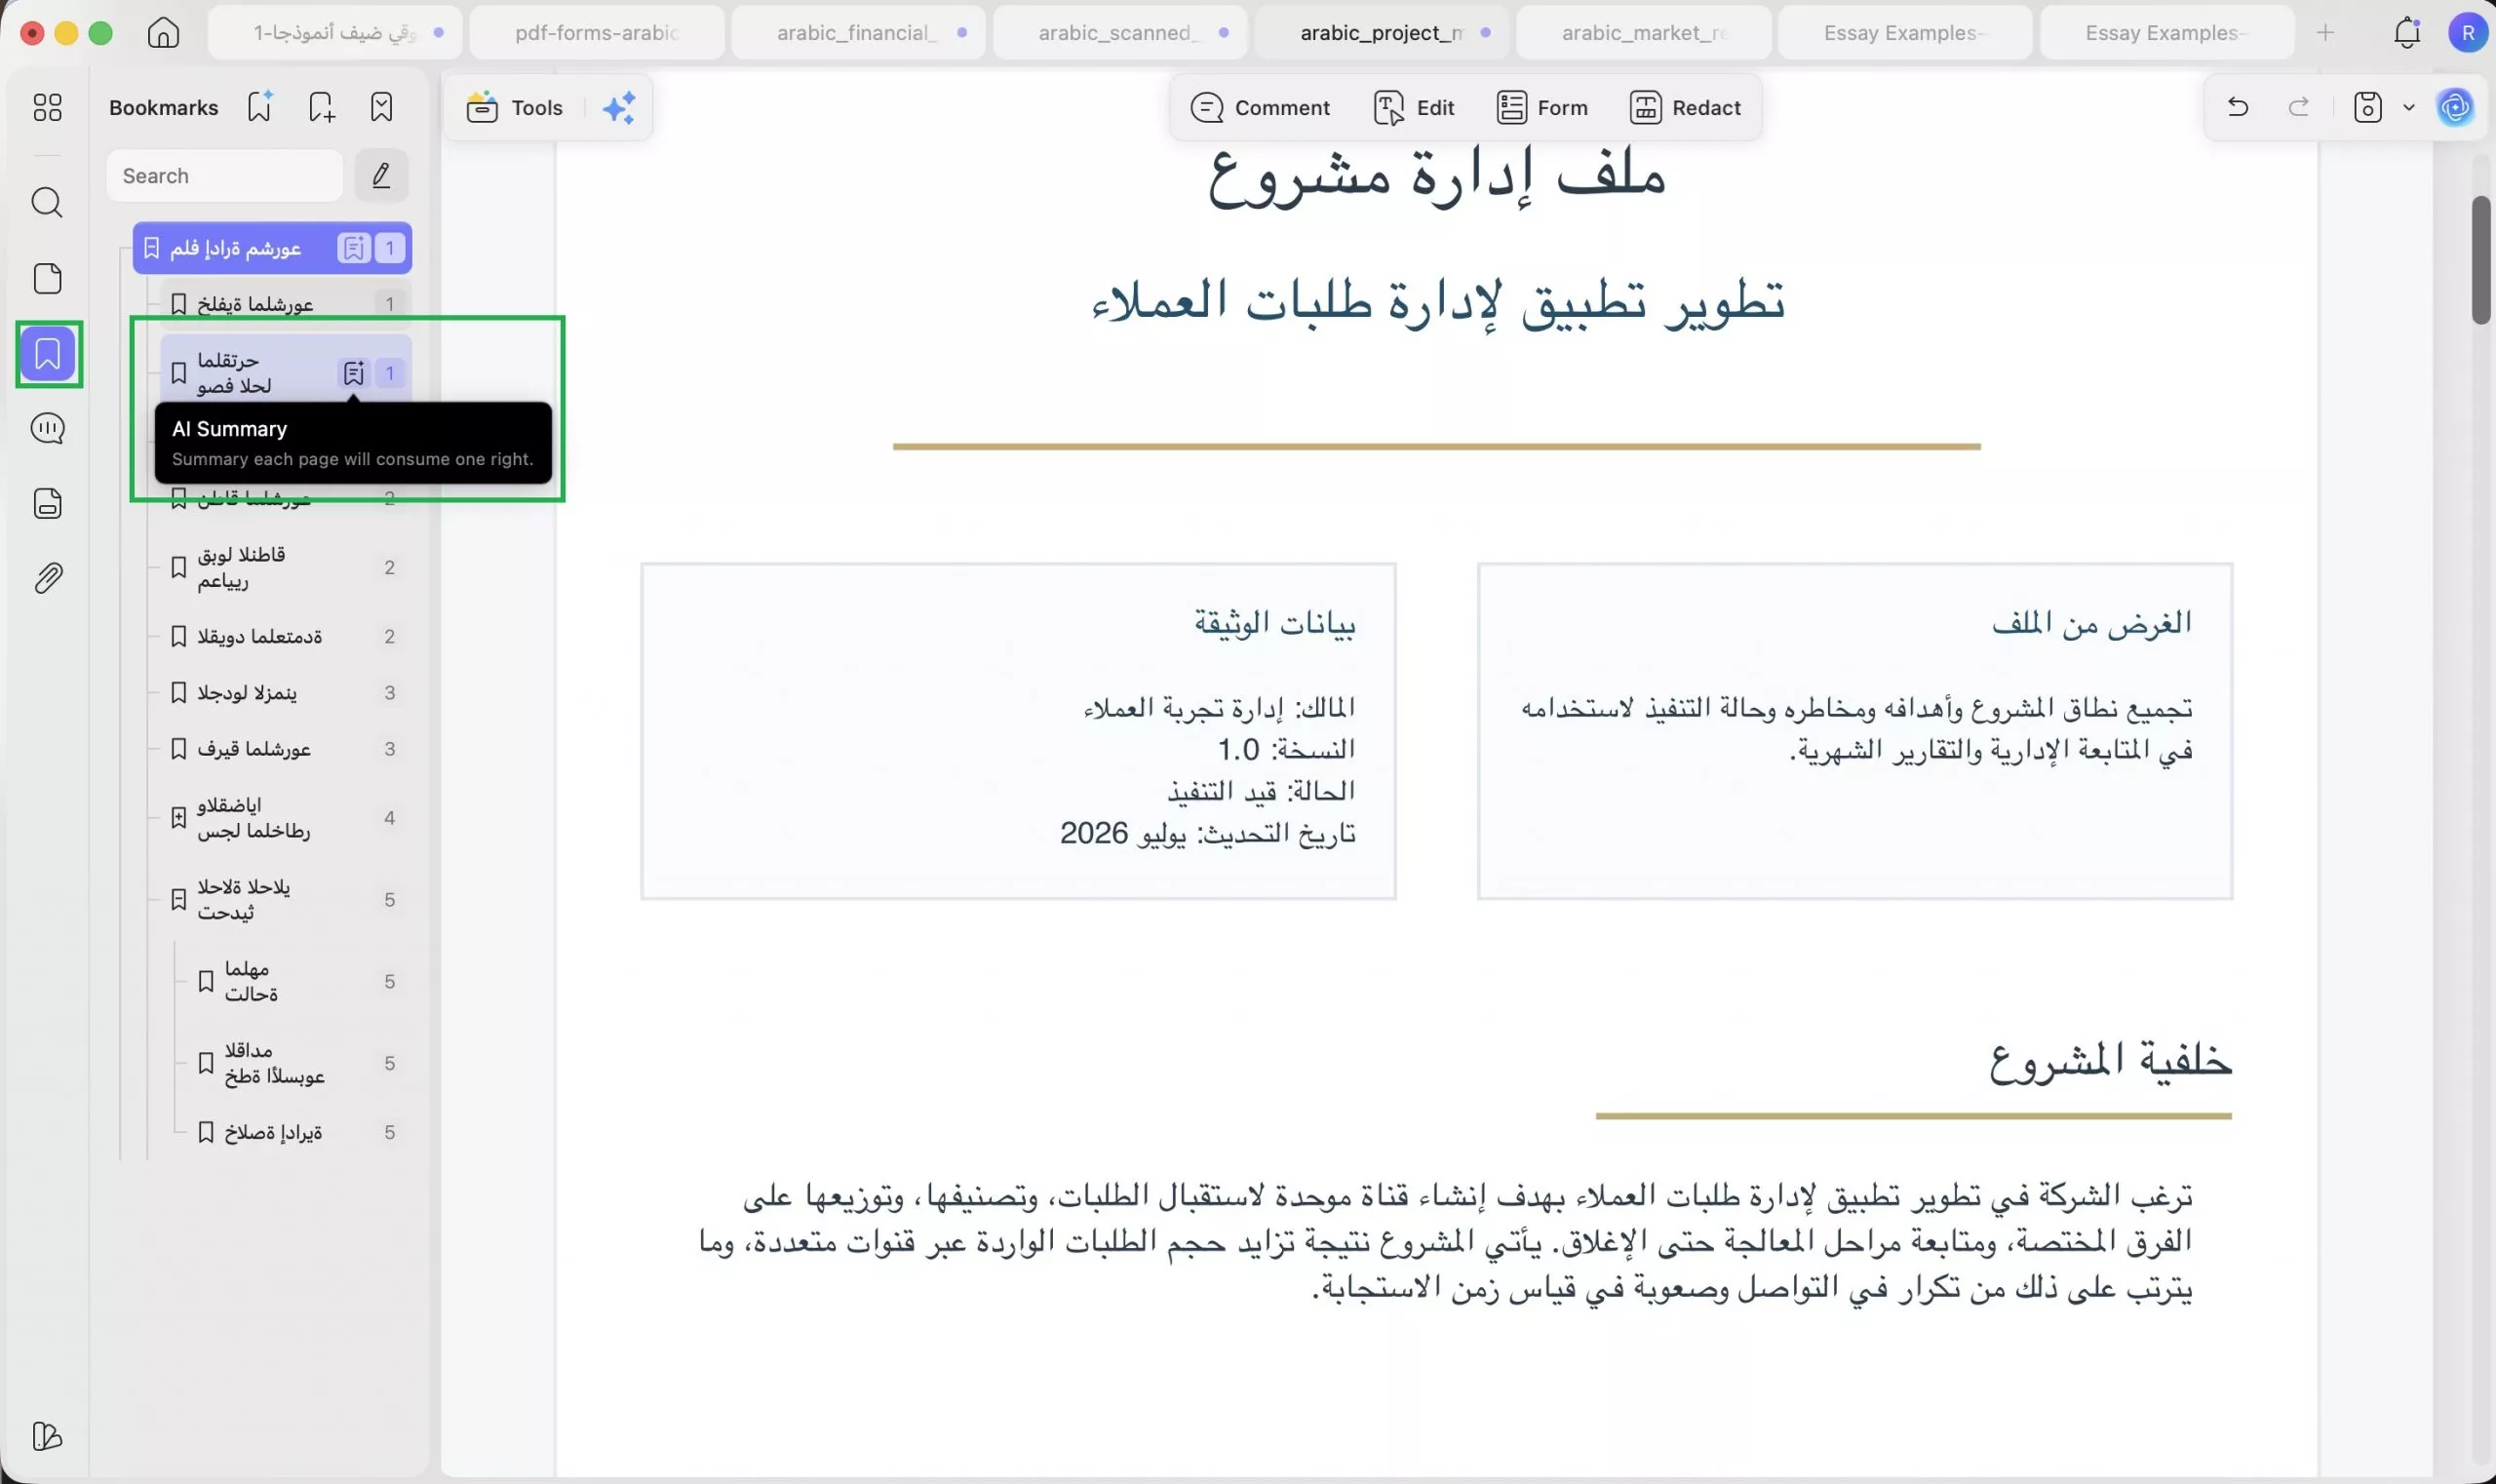Click AI Summary icon on عورشم ةرادإ فلم row
This screenshot has height=1484, width=2496.
(353, 248)
